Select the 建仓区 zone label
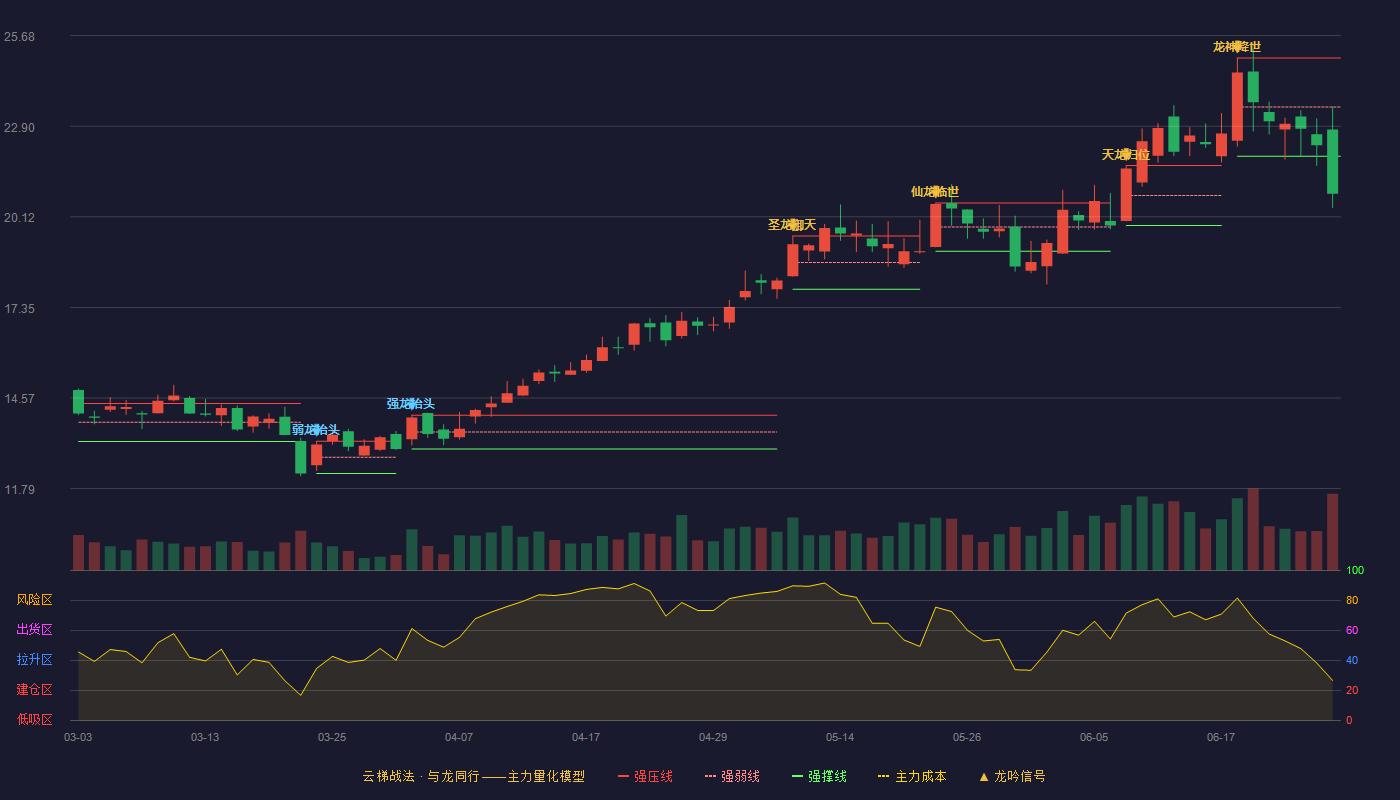1400x800 pixels. [34, 690]
